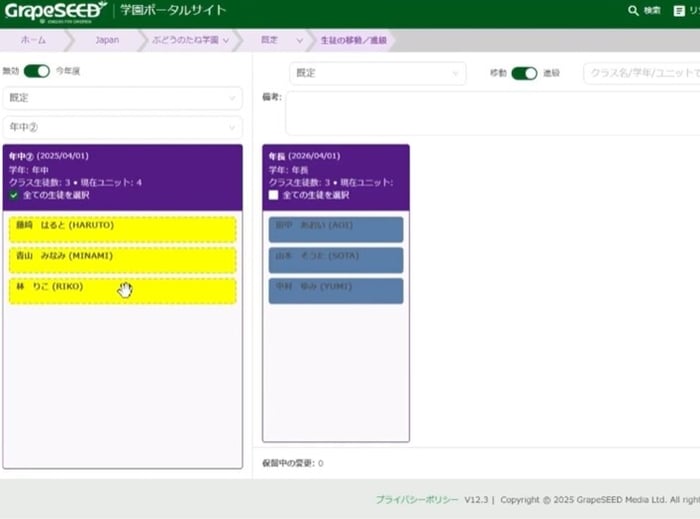Select student りこ (RIKO) card

tap(122, 291)
